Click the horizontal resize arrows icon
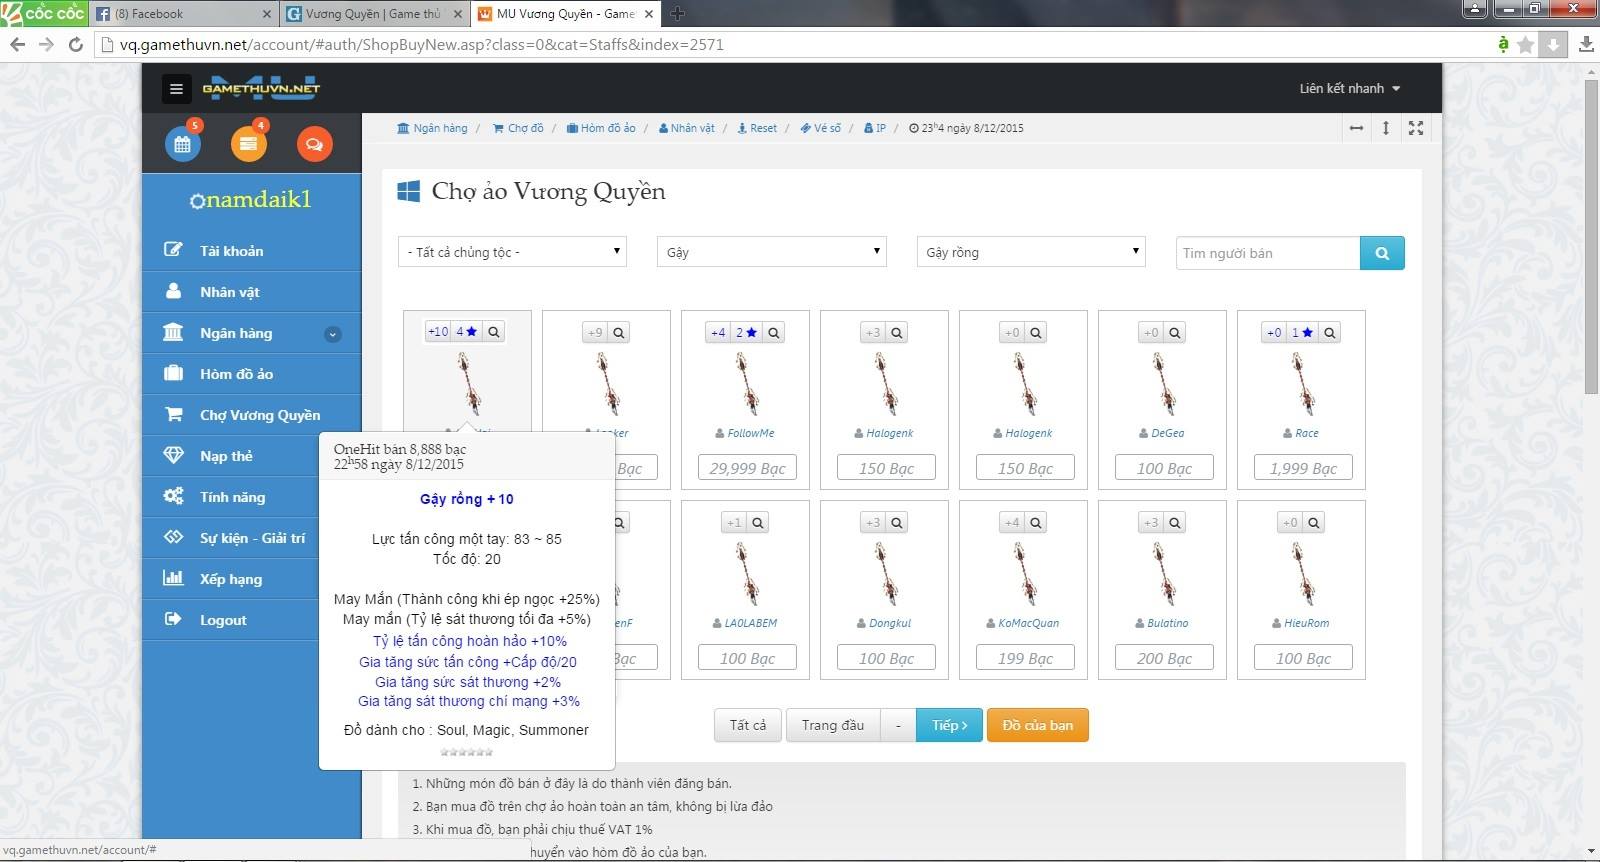 pyautogui.click(x=1356, y=128)
